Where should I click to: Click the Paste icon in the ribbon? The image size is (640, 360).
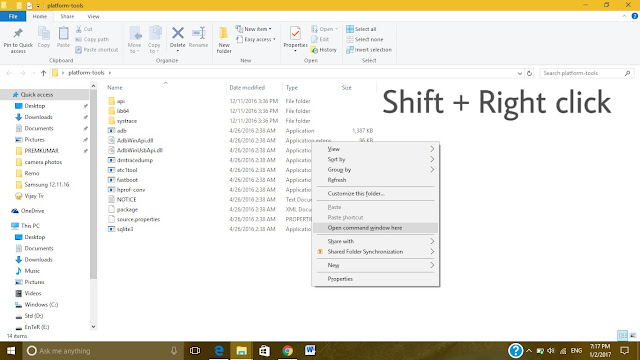[x=63, y=33]
